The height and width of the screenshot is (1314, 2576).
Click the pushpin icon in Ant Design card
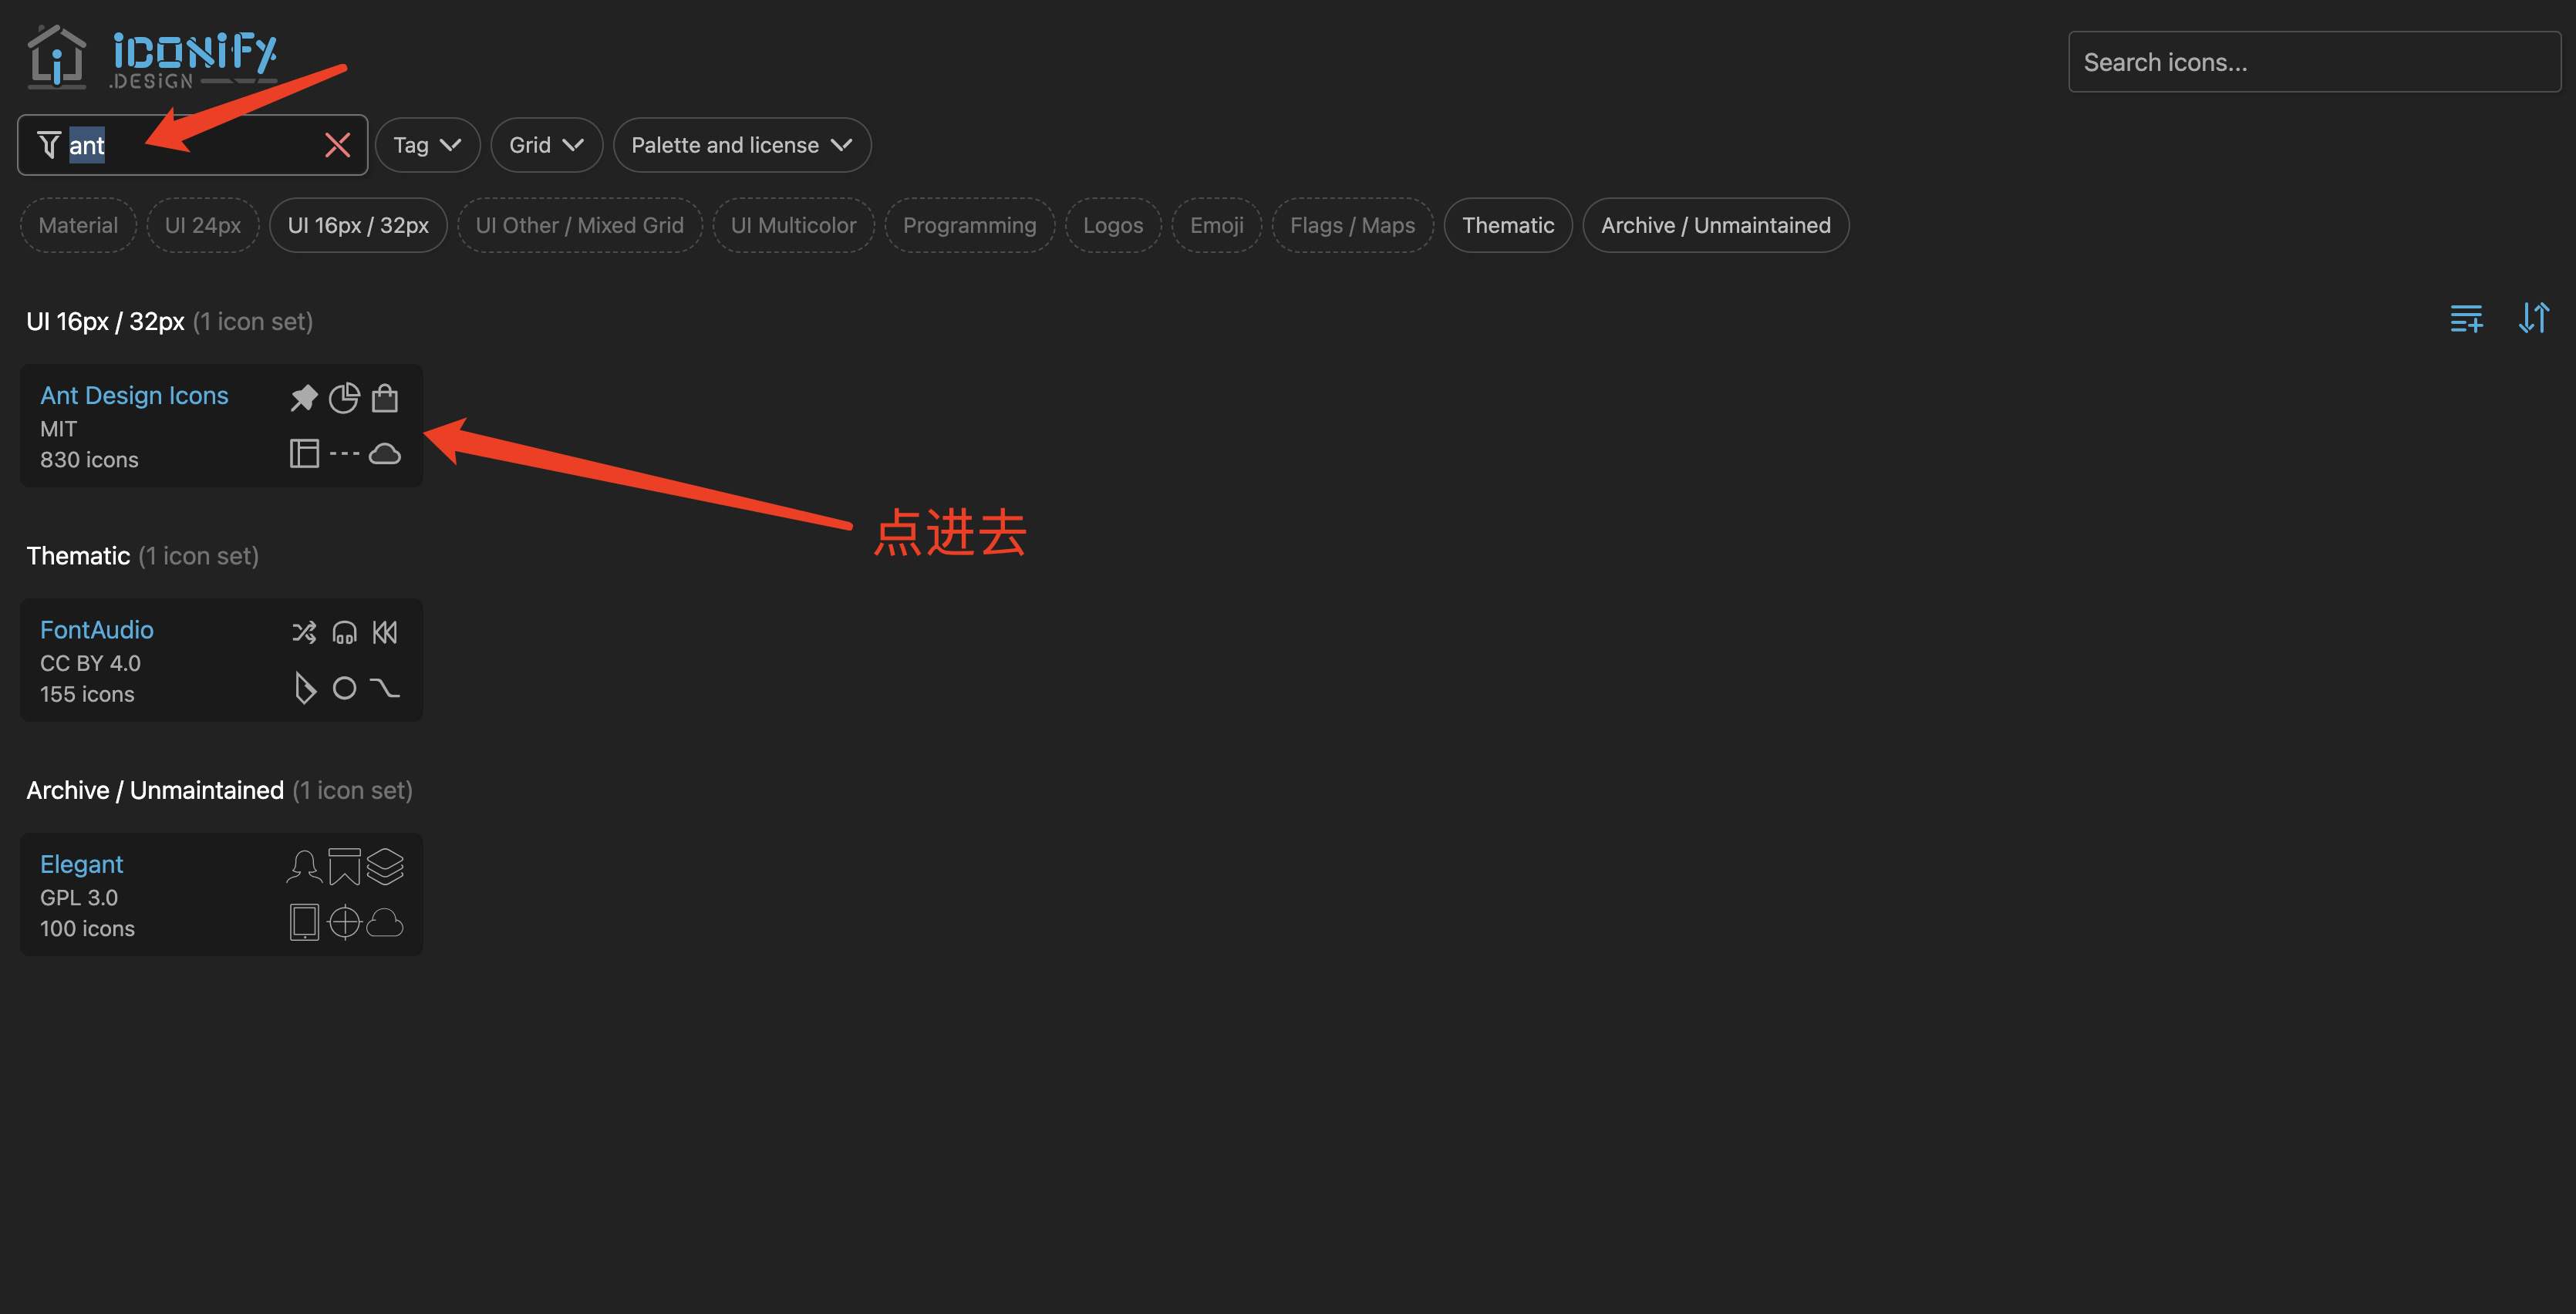[x=304, y=398]
